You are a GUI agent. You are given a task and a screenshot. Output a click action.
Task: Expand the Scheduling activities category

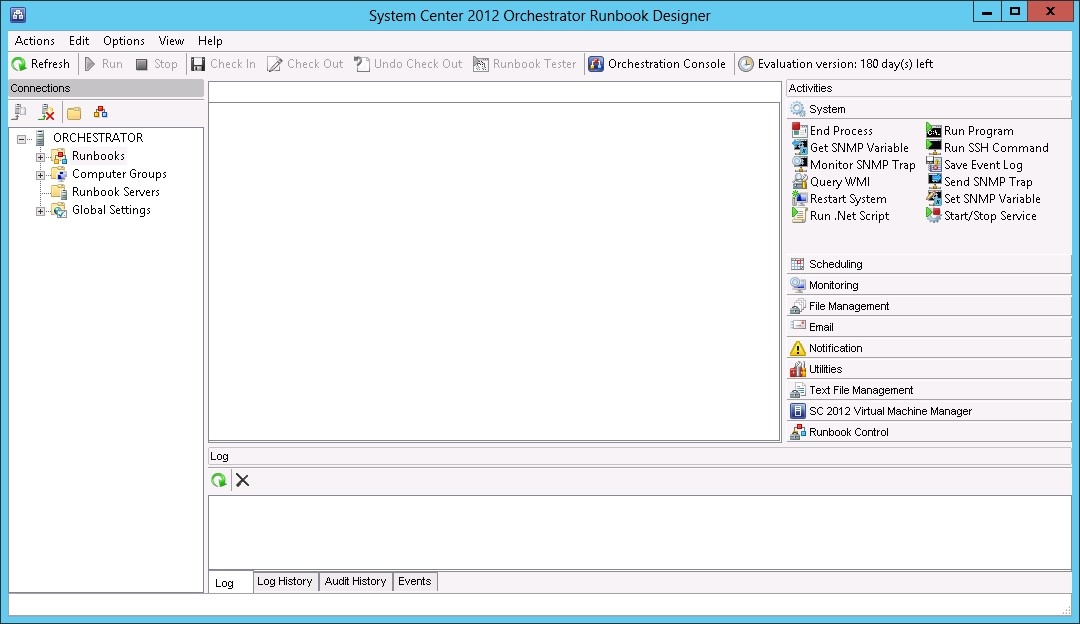tap(928, 264)
